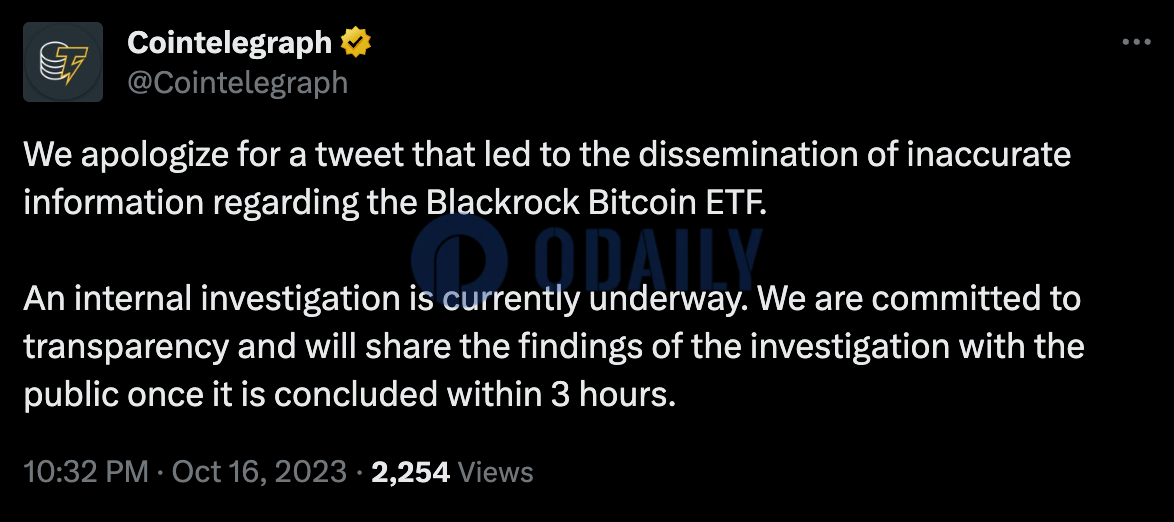The image size is (1174, 522).
Task: Click the word "transparency" in the tweet
Action: [126, 349]
